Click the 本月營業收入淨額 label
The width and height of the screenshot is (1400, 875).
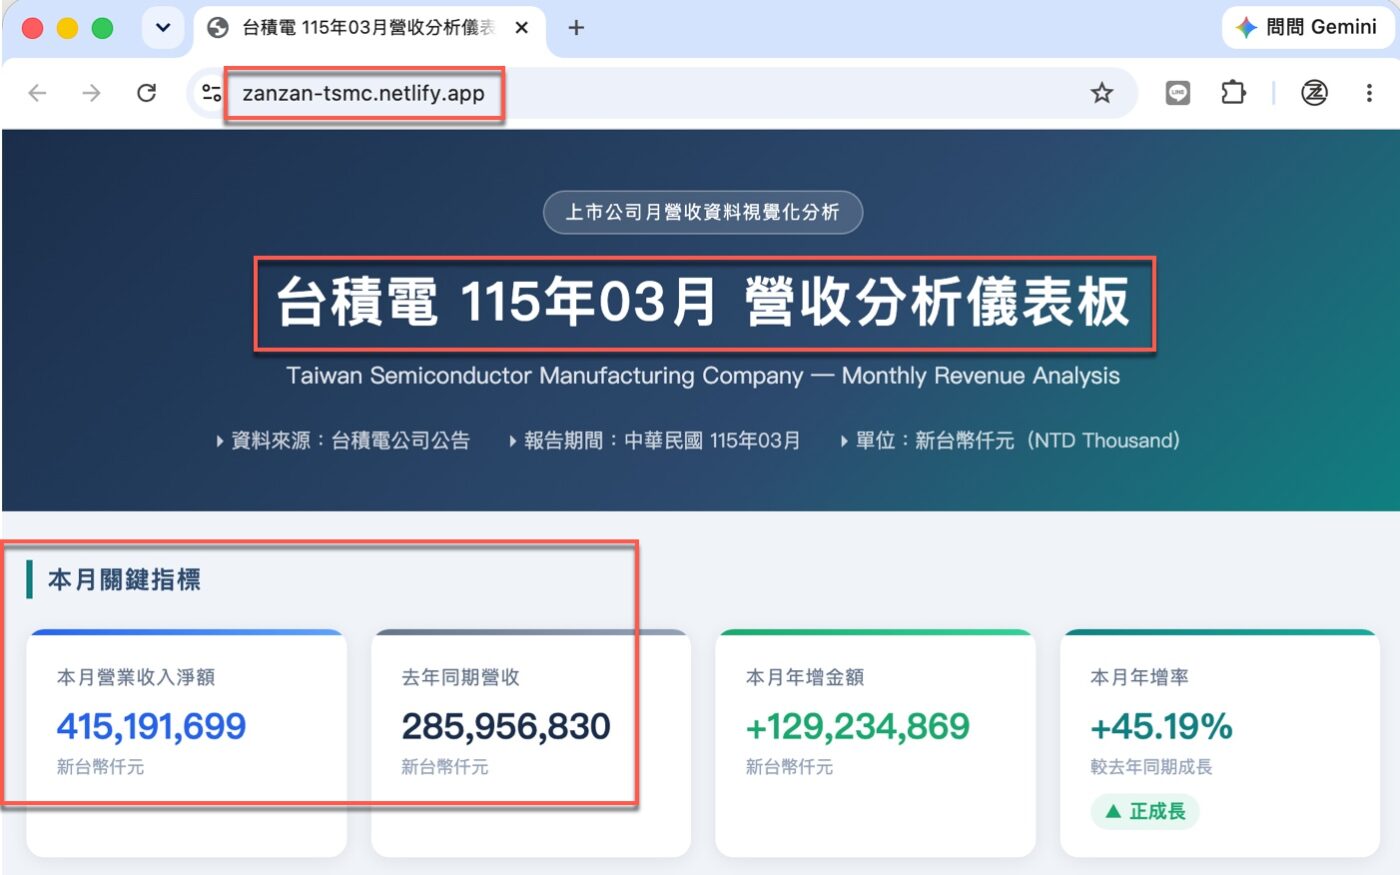pos(136,677)
